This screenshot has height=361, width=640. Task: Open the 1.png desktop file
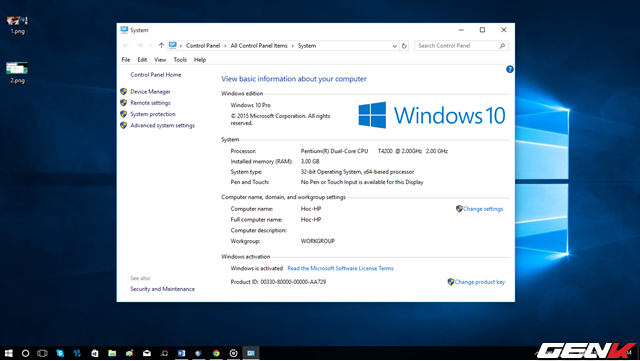[17, 25]
